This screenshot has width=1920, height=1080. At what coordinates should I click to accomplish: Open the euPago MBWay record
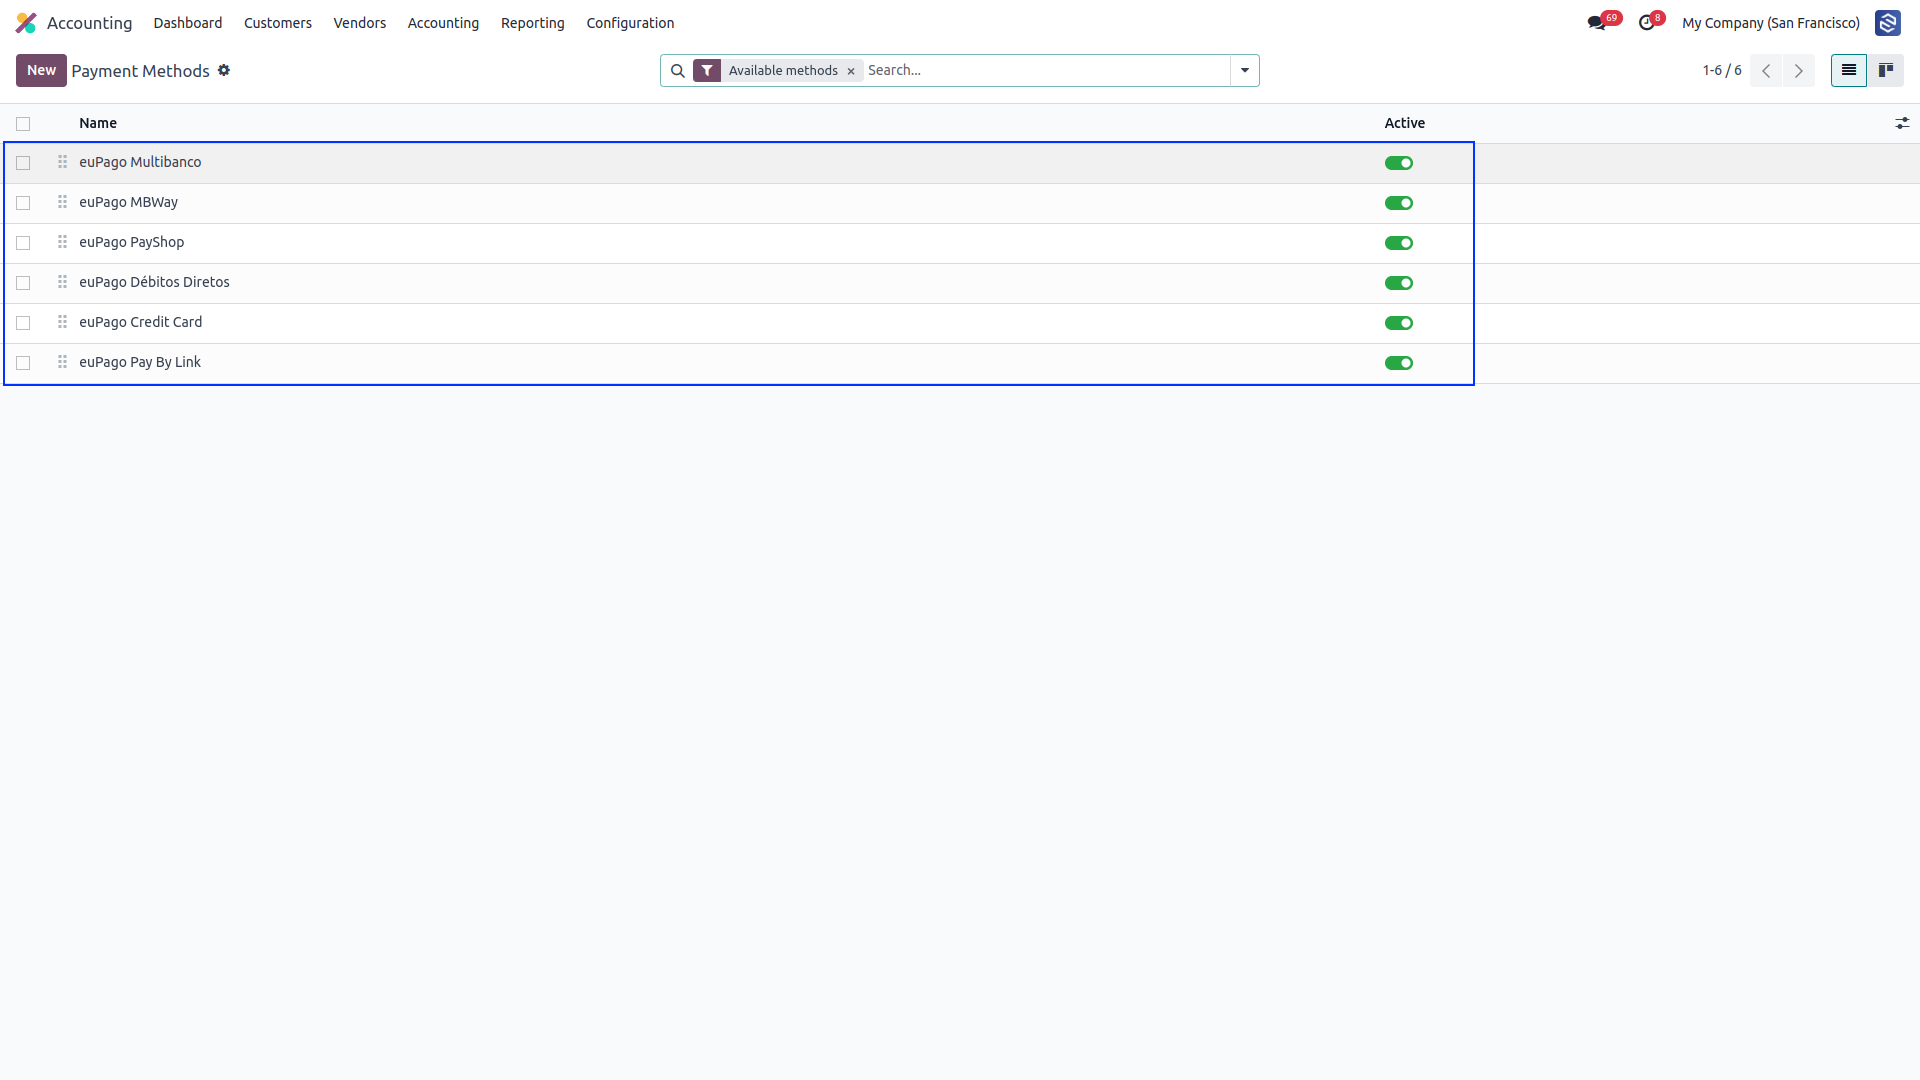click(x=128, y=202)
